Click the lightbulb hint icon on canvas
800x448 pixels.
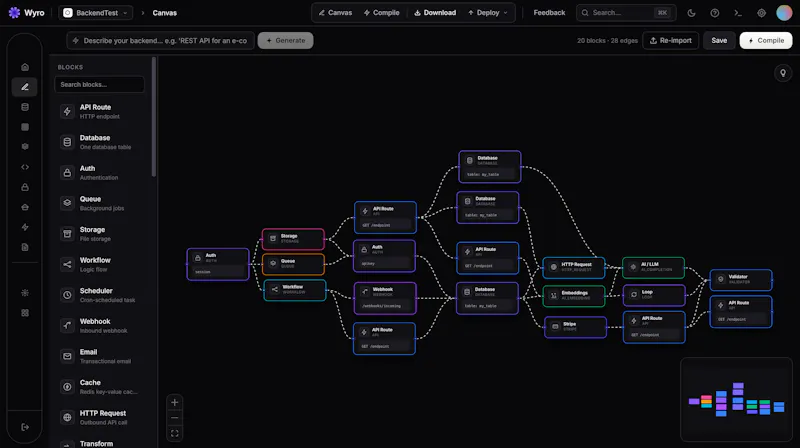pos(783,73)
